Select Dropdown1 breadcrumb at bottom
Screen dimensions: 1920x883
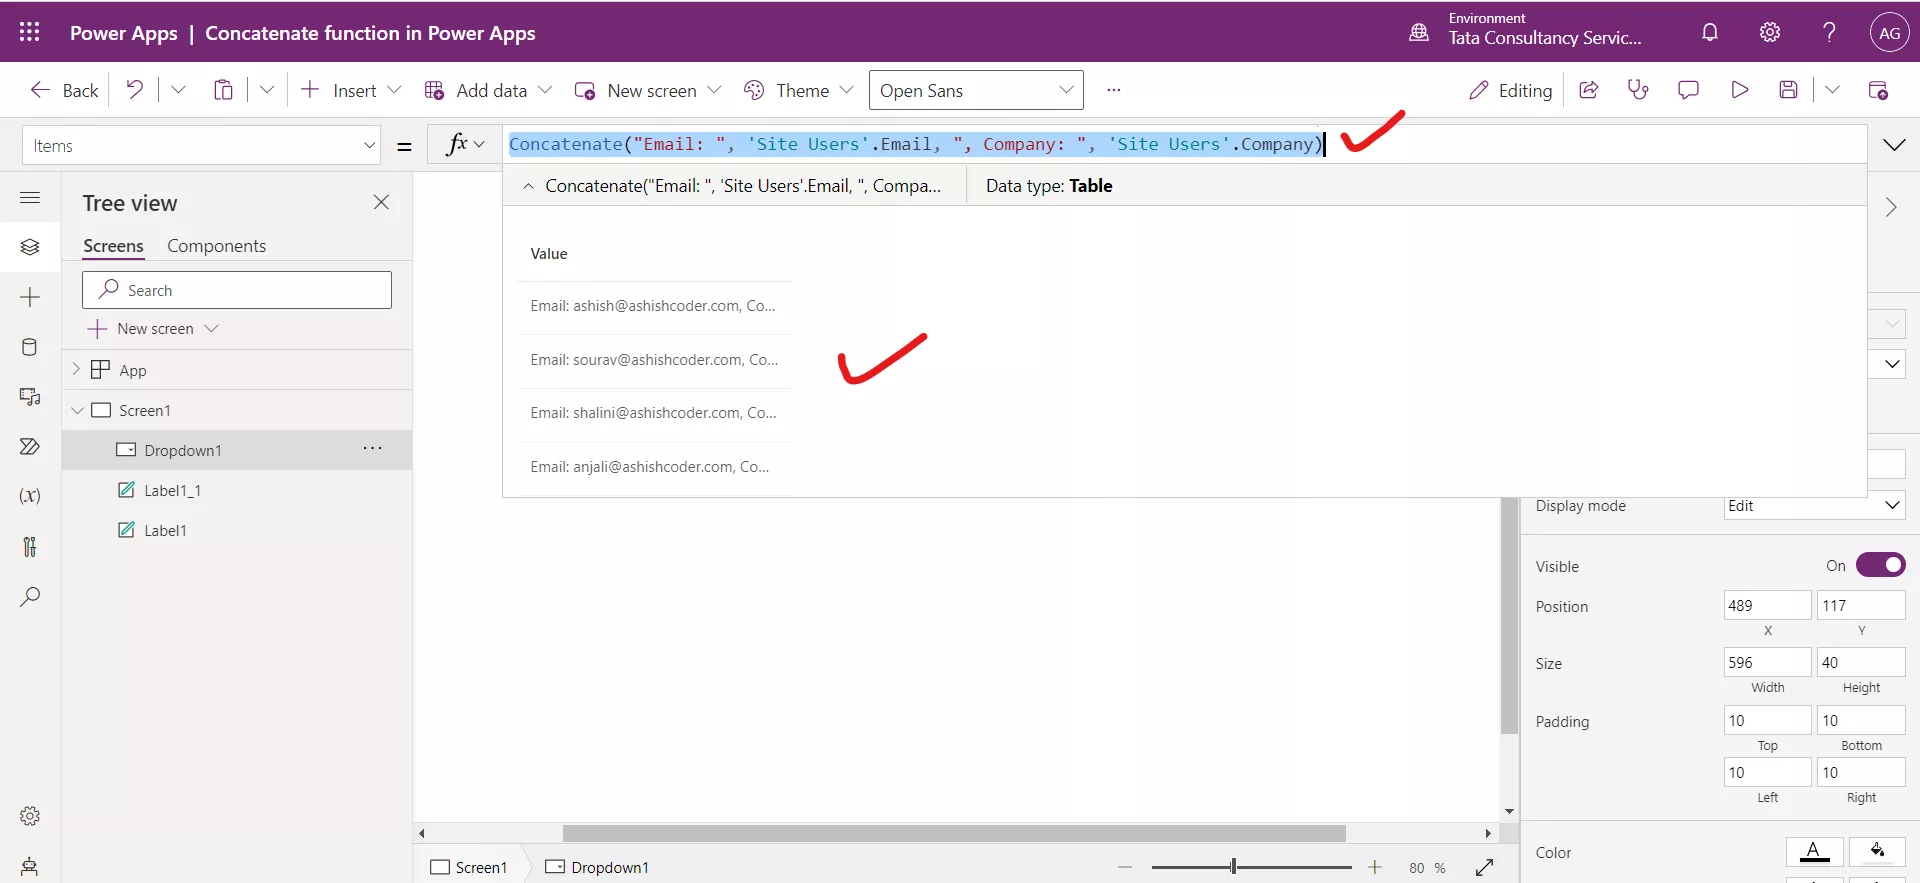(x=597, y=867)
